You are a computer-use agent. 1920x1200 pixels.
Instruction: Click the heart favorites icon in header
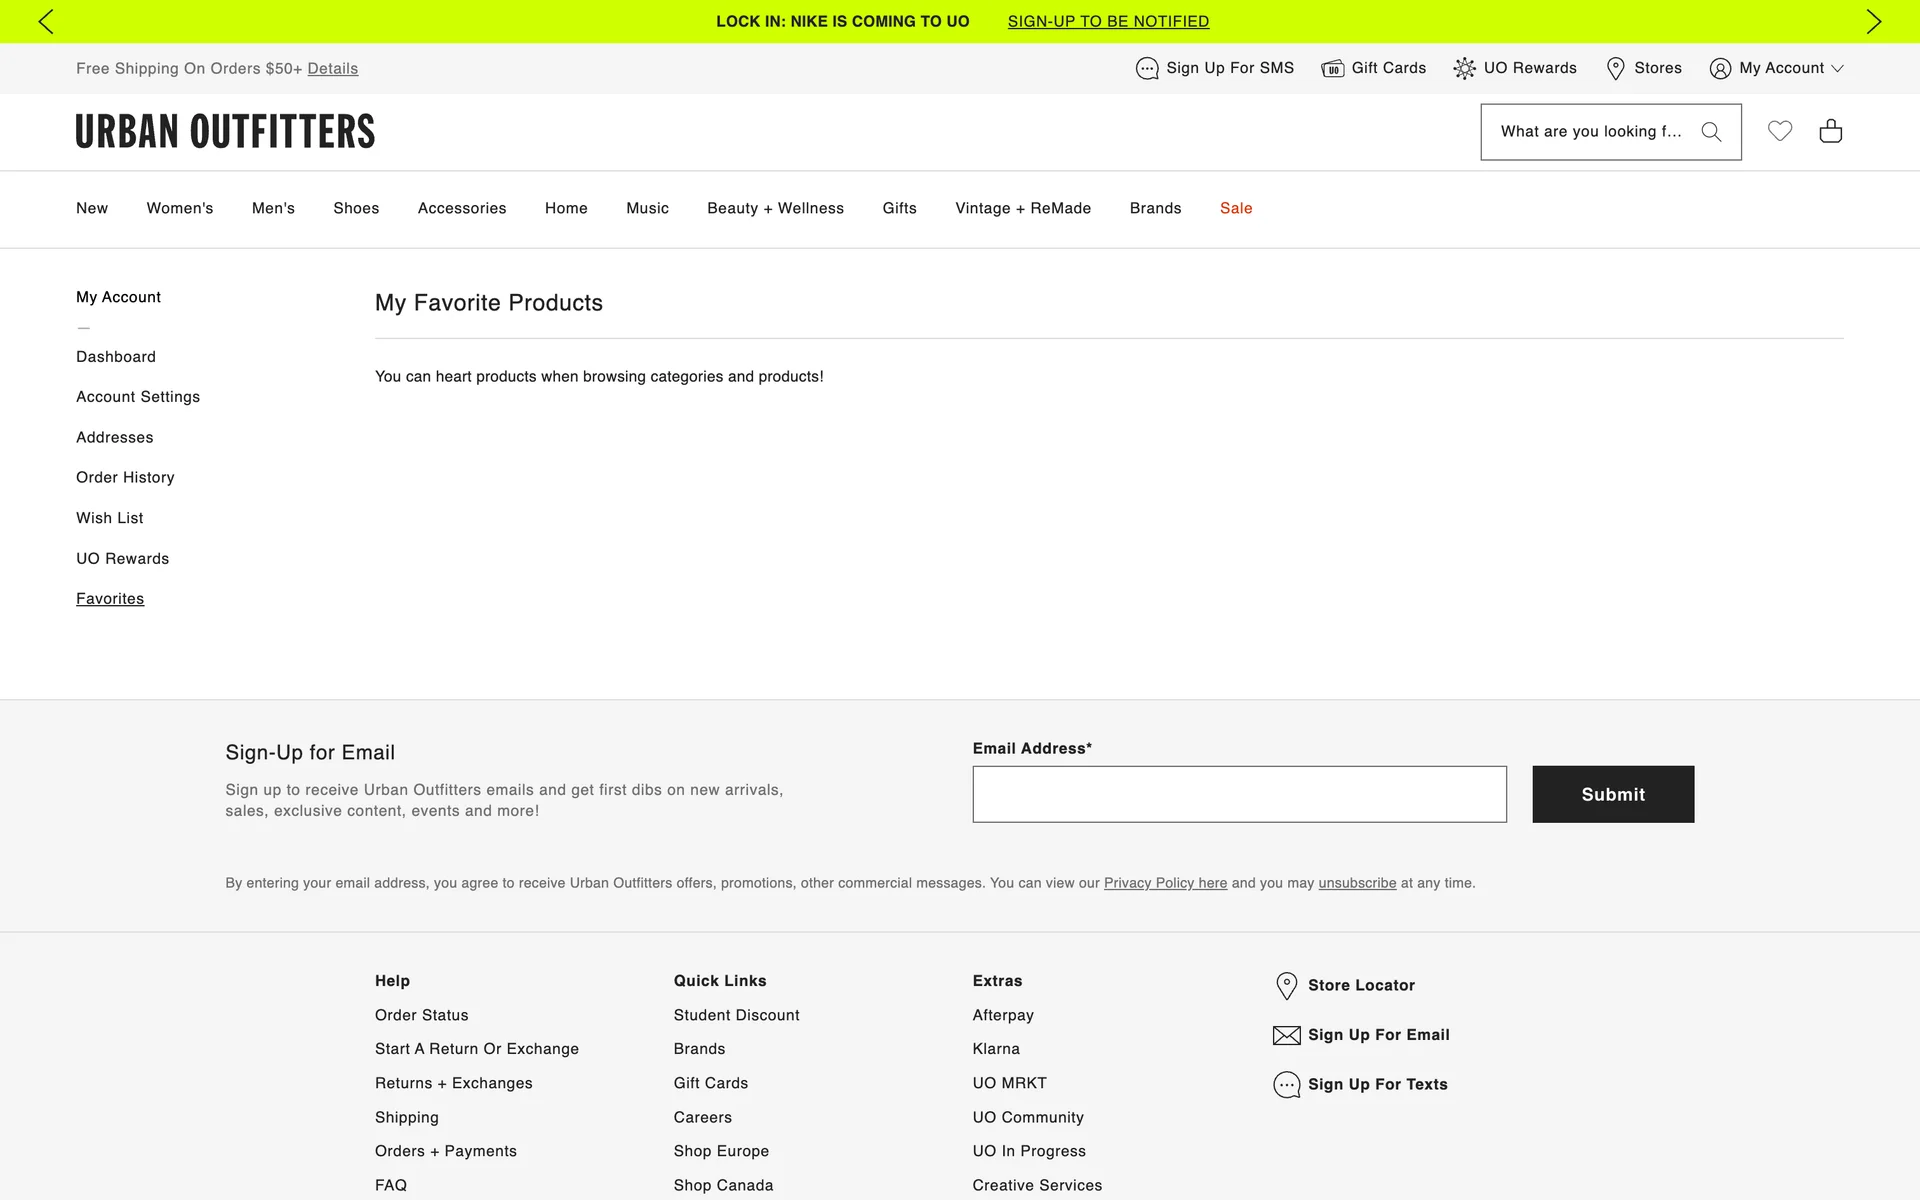[1779, 131]
